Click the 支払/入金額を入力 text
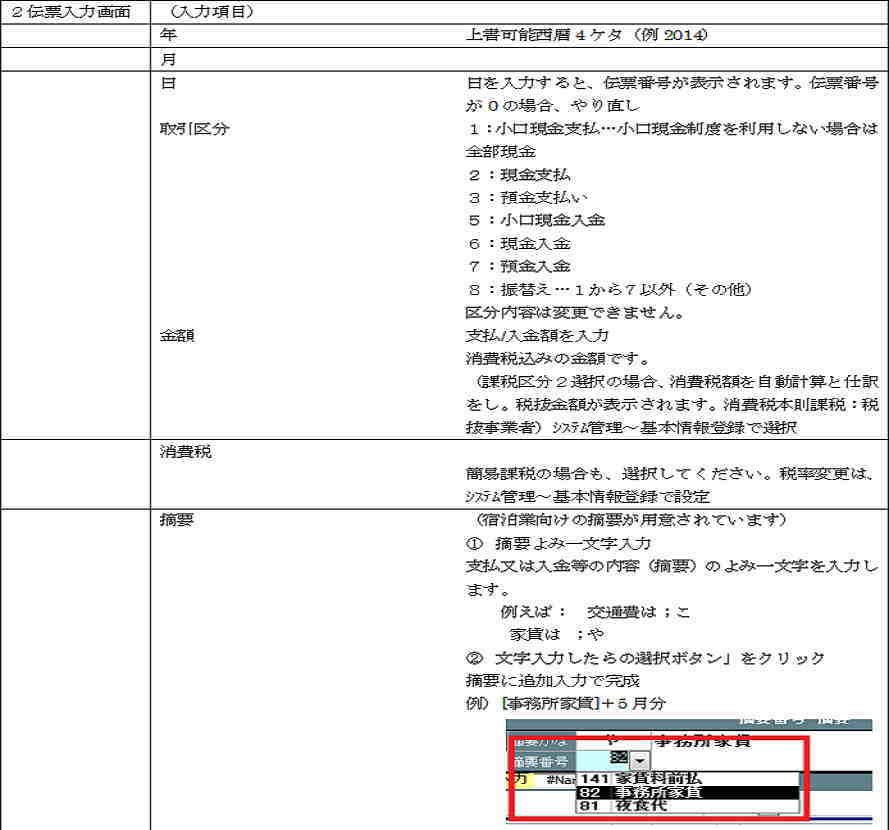The height and width of the screenshot is (830, 889). [537, 336]
